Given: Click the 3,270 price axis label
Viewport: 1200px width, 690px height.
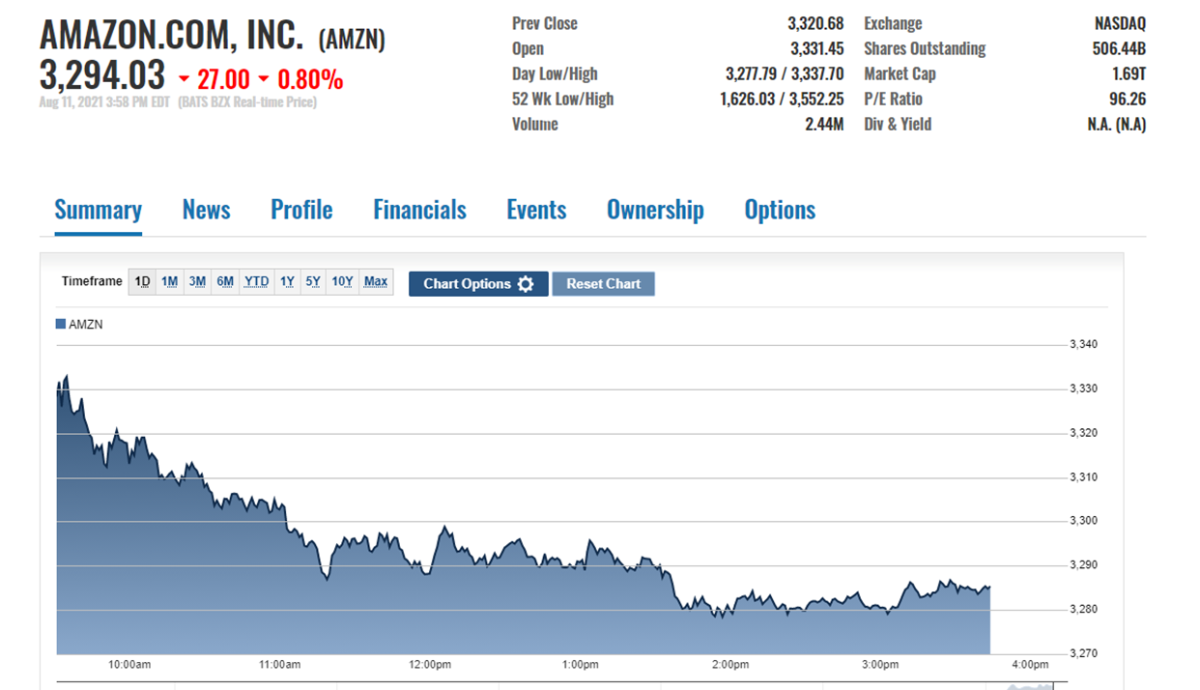Looking at the screenshot, I should [x=1084, y=654].
